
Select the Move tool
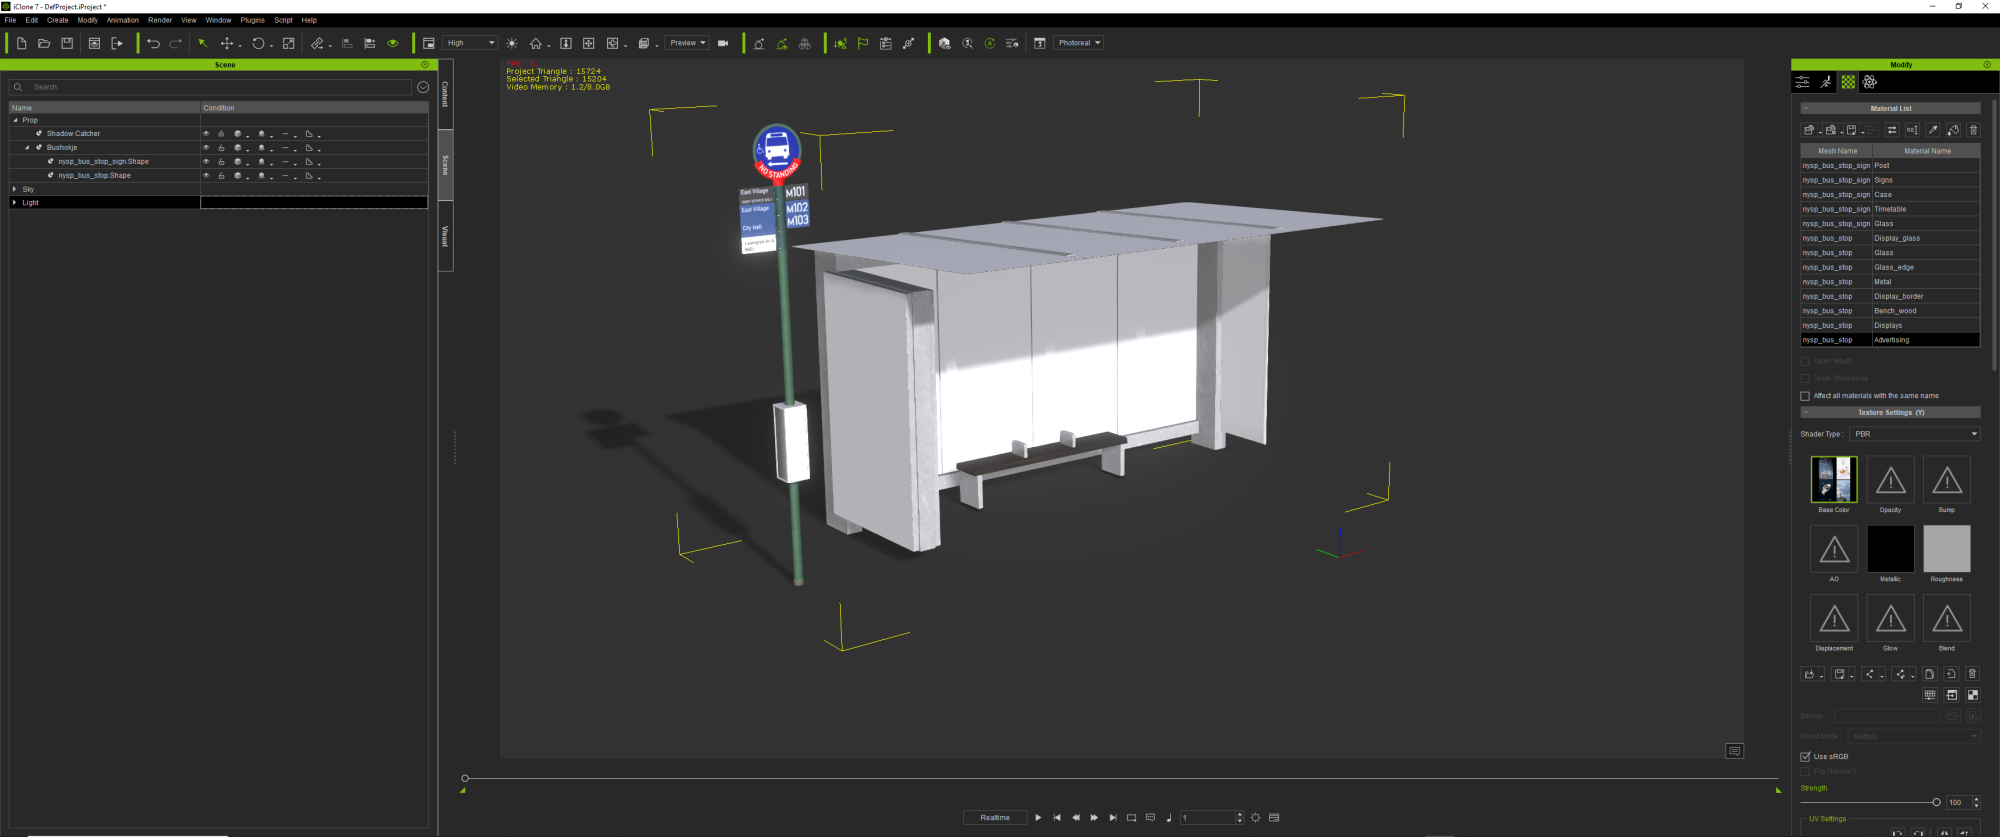click(x=227, y=43)
